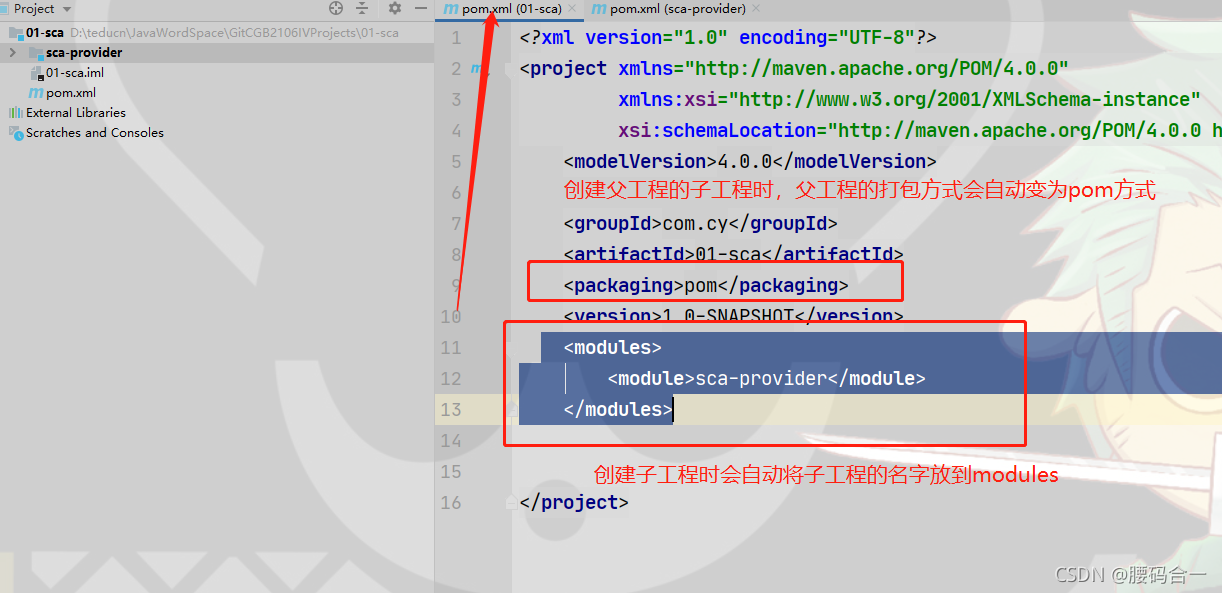Screen dimensions: 1222x593
Task: Click the xsi:schemaLocation attribute line
Action: click(920, 130)
